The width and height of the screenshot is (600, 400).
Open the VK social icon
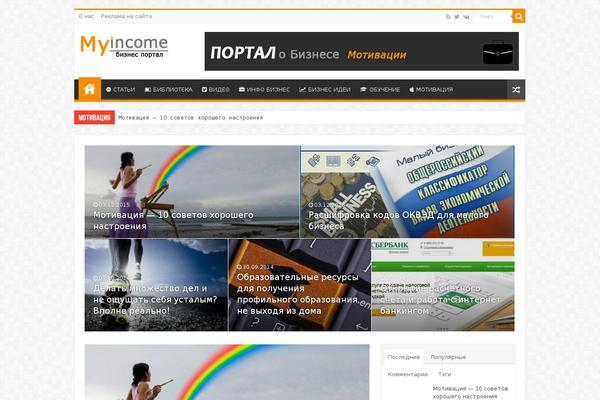466,17
